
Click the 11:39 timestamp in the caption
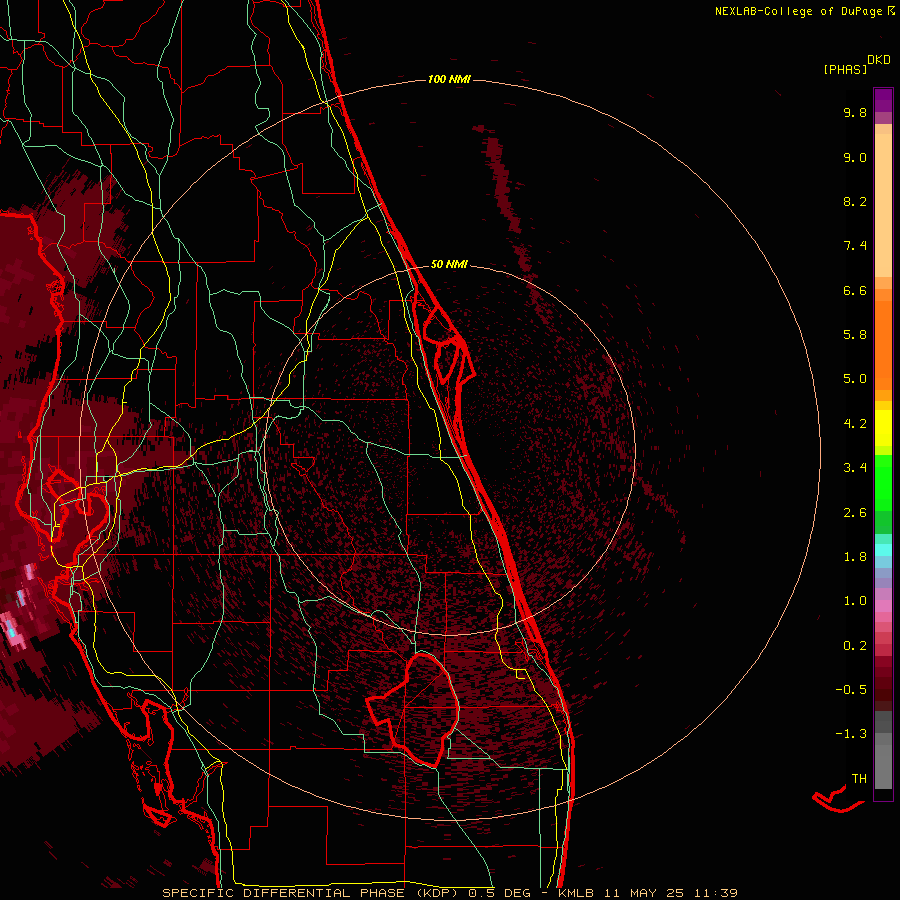[716, 893]
